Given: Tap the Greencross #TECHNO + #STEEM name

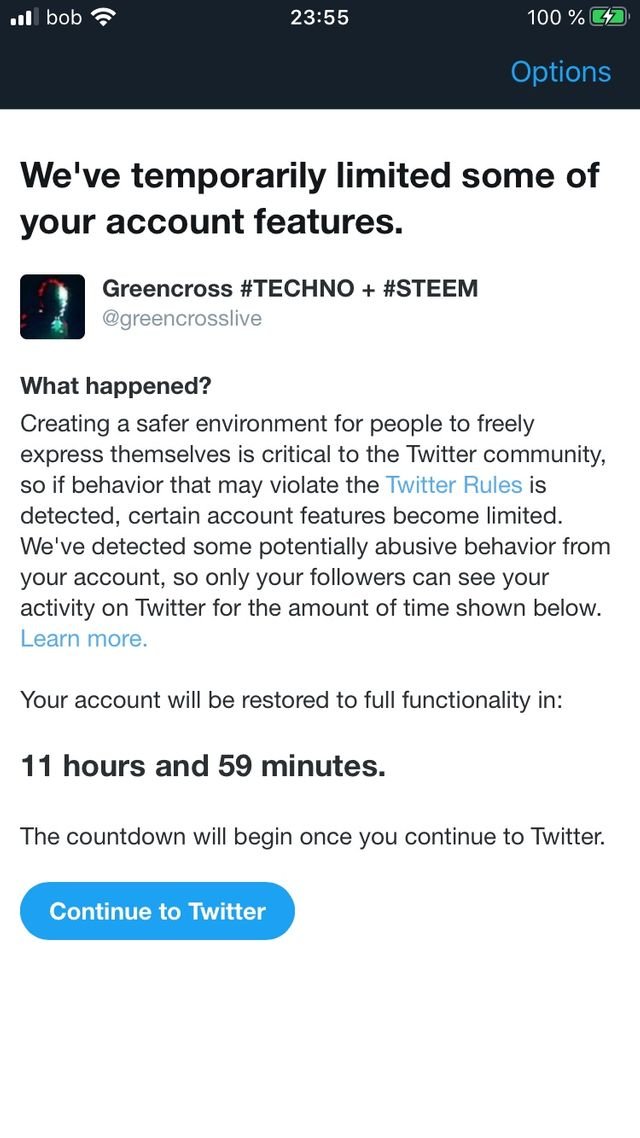Looking at the screenshot, I should tap(290, 288).
